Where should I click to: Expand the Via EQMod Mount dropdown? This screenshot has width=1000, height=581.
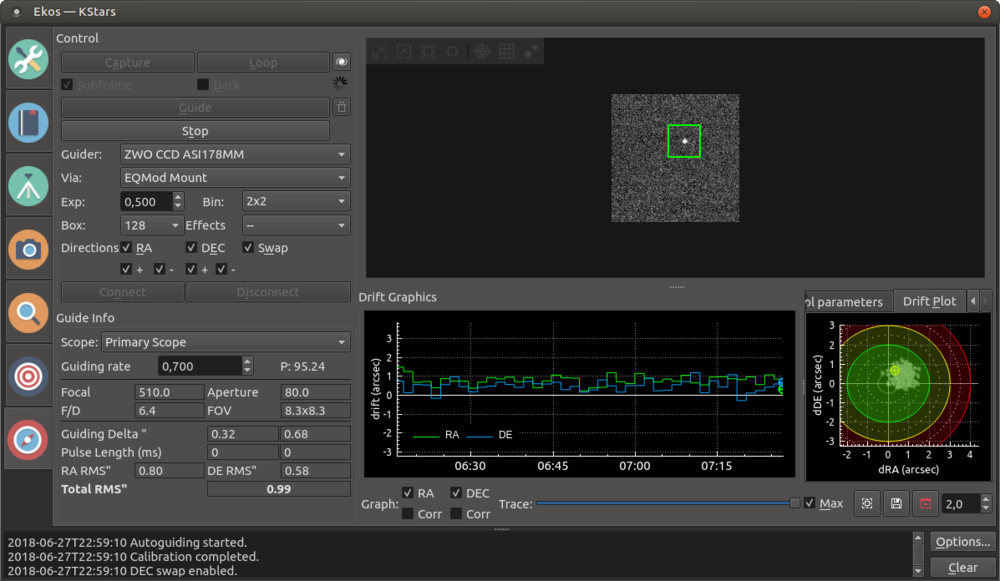[x=235, y=178]
